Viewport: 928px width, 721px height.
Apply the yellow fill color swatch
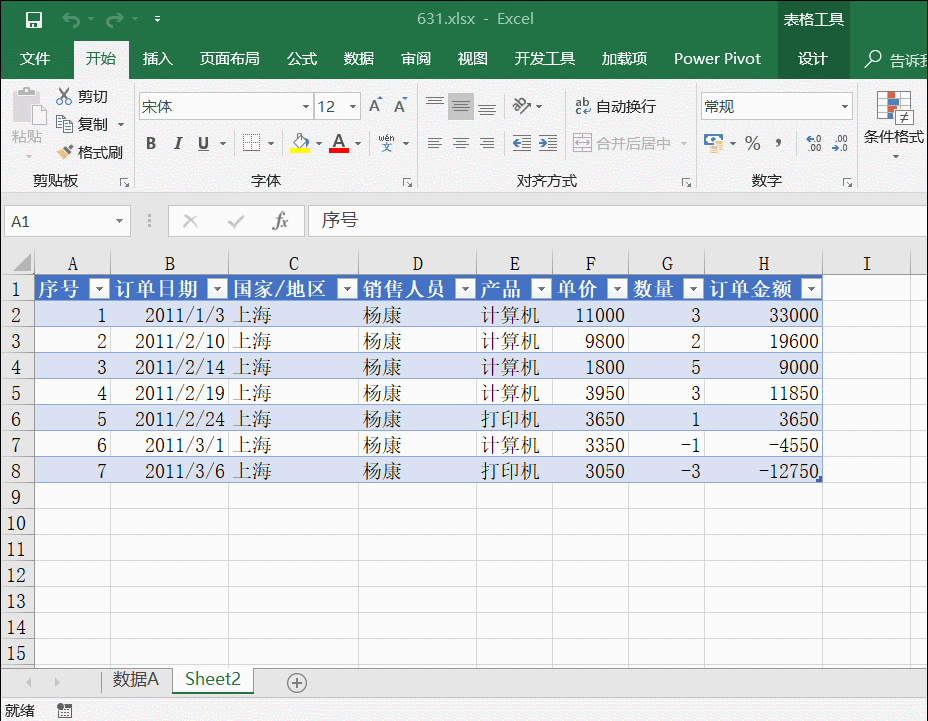click(x=300, y=144)
